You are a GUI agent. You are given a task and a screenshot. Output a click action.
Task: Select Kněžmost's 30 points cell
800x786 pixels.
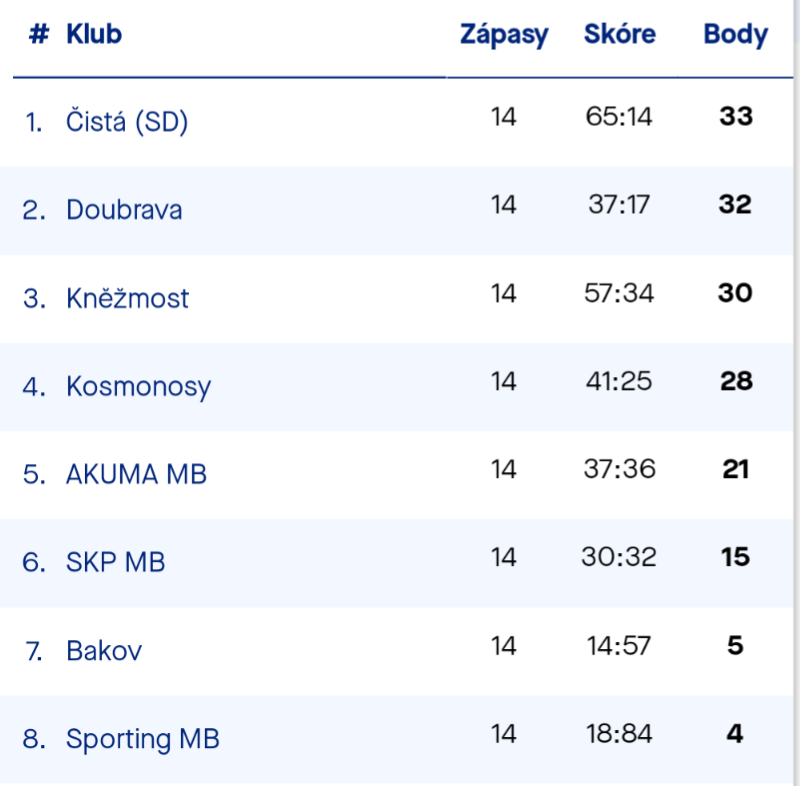pos(736,293)
